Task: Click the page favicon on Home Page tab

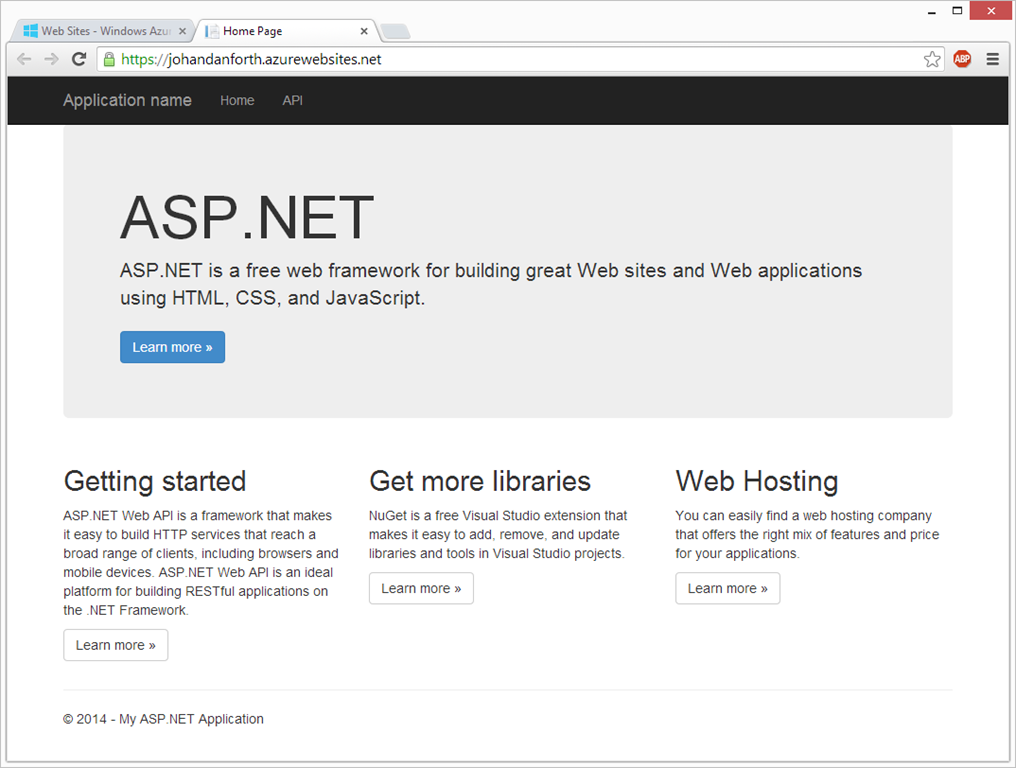Action: pyautogui.click(x=212, y=30)
